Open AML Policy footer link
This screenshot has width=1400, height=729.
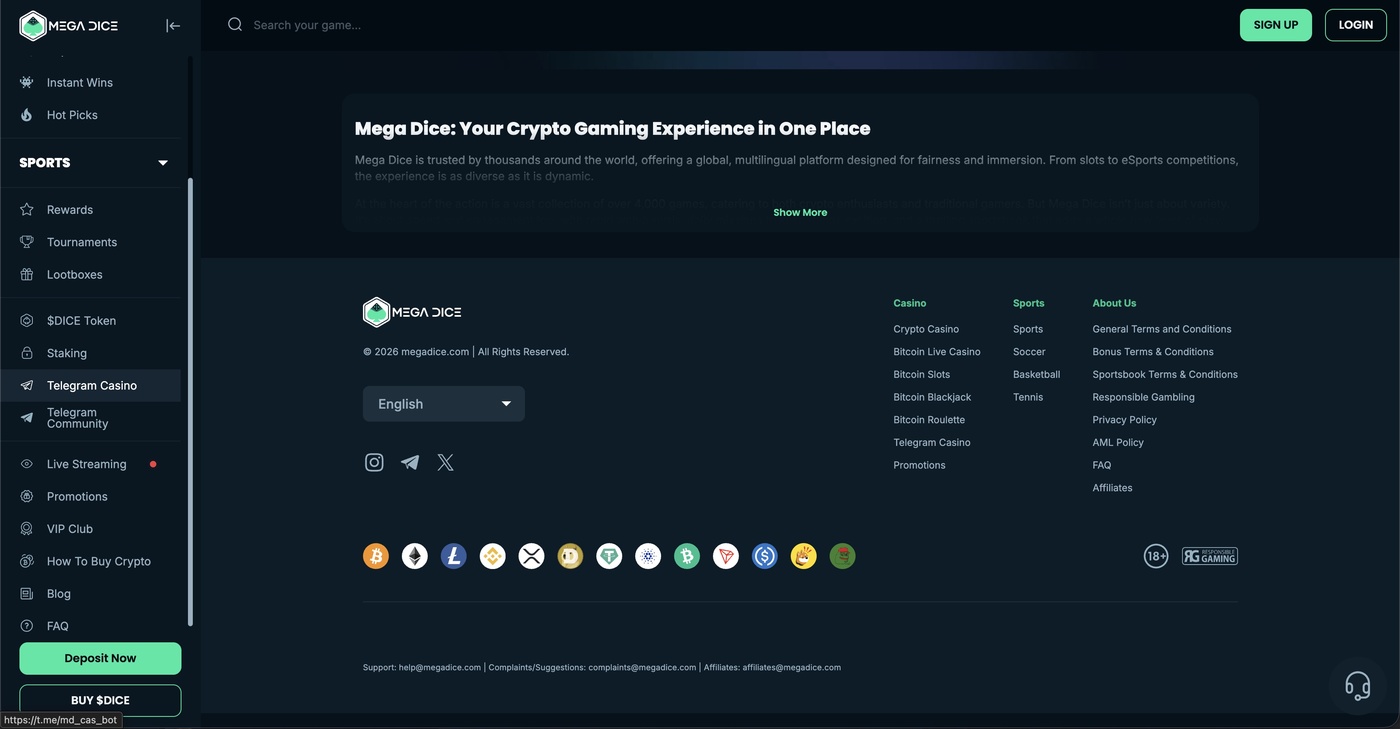(1118, 442)
